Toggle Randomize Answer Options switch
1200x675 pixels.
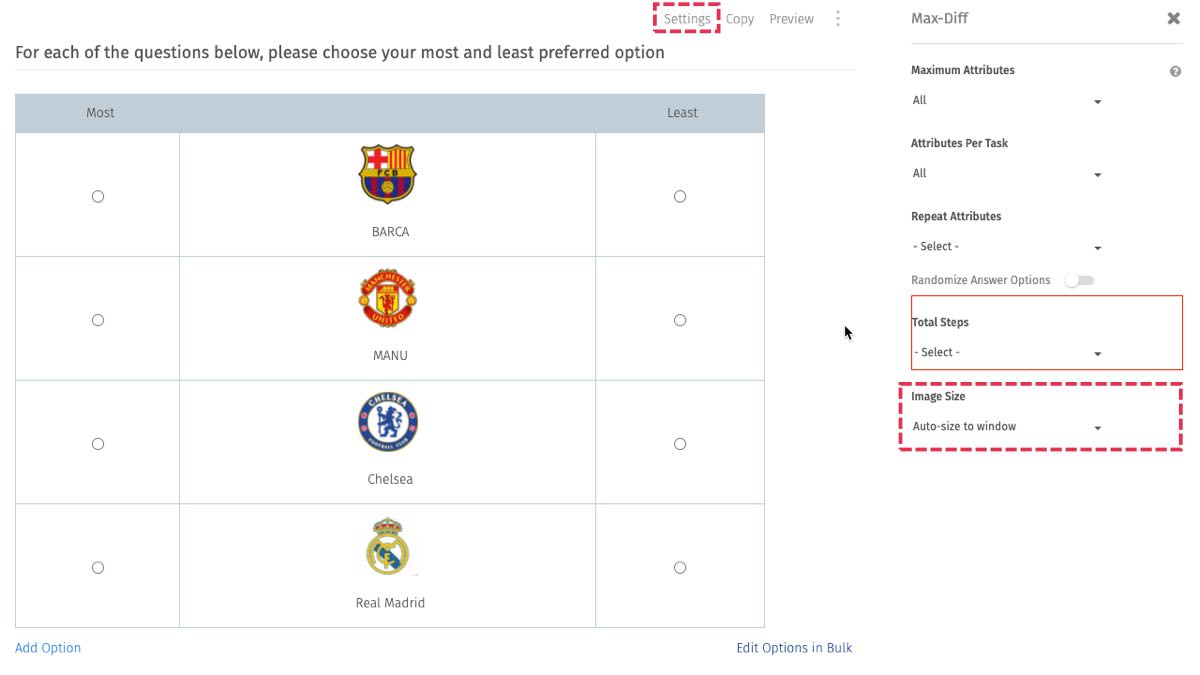pyautogui.click(x=1079, y=281)
